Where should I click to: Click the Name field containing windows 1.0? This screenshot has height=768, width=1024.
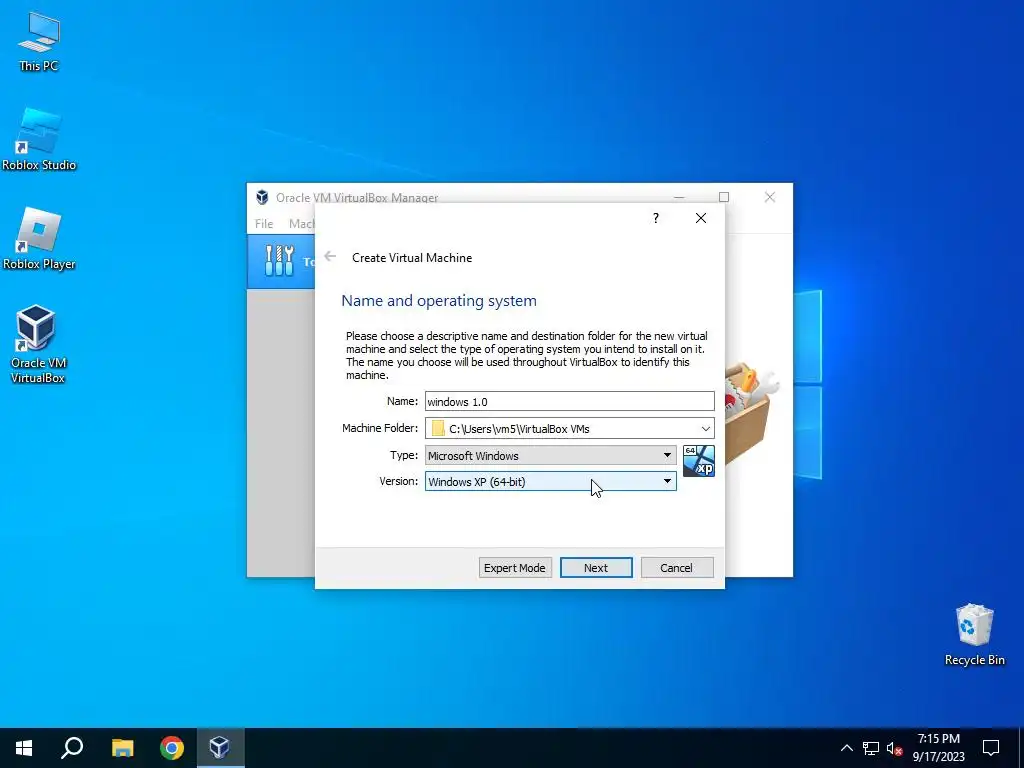click(569, 401)
